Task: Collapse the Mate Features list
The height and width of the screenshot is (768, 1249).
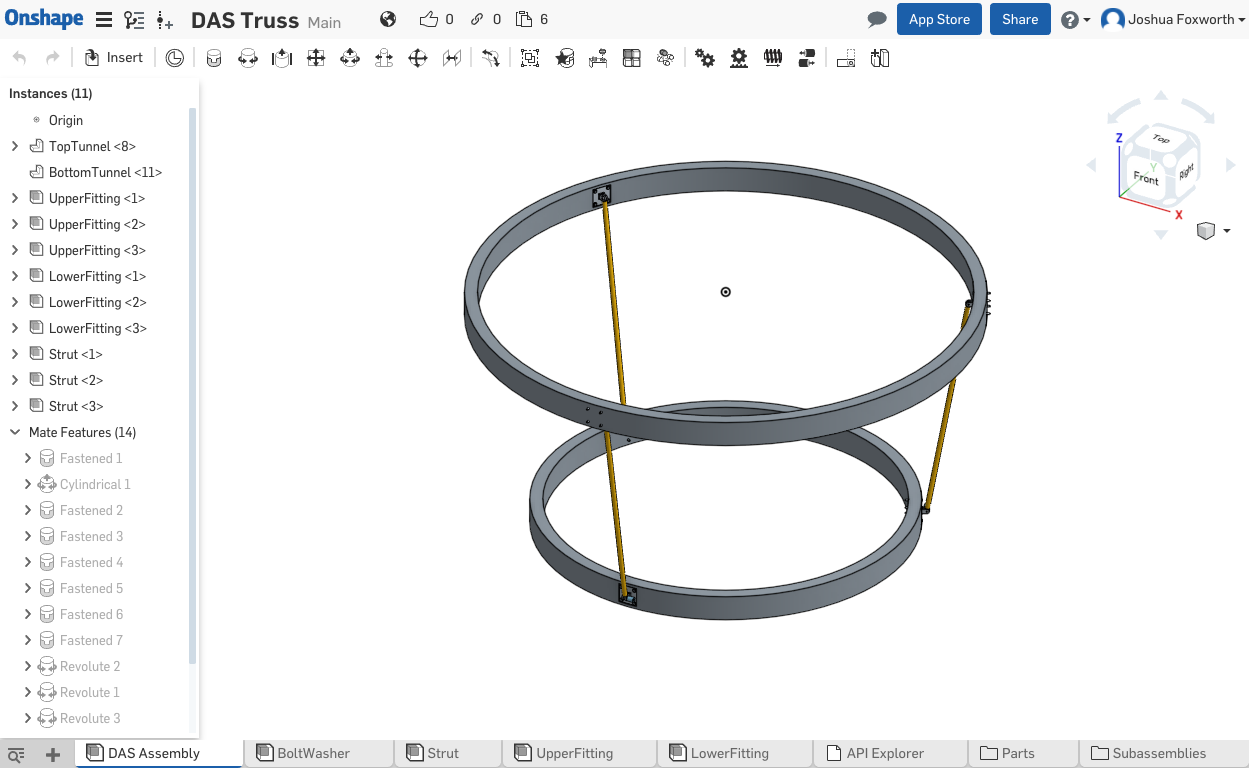Action: 15,432
